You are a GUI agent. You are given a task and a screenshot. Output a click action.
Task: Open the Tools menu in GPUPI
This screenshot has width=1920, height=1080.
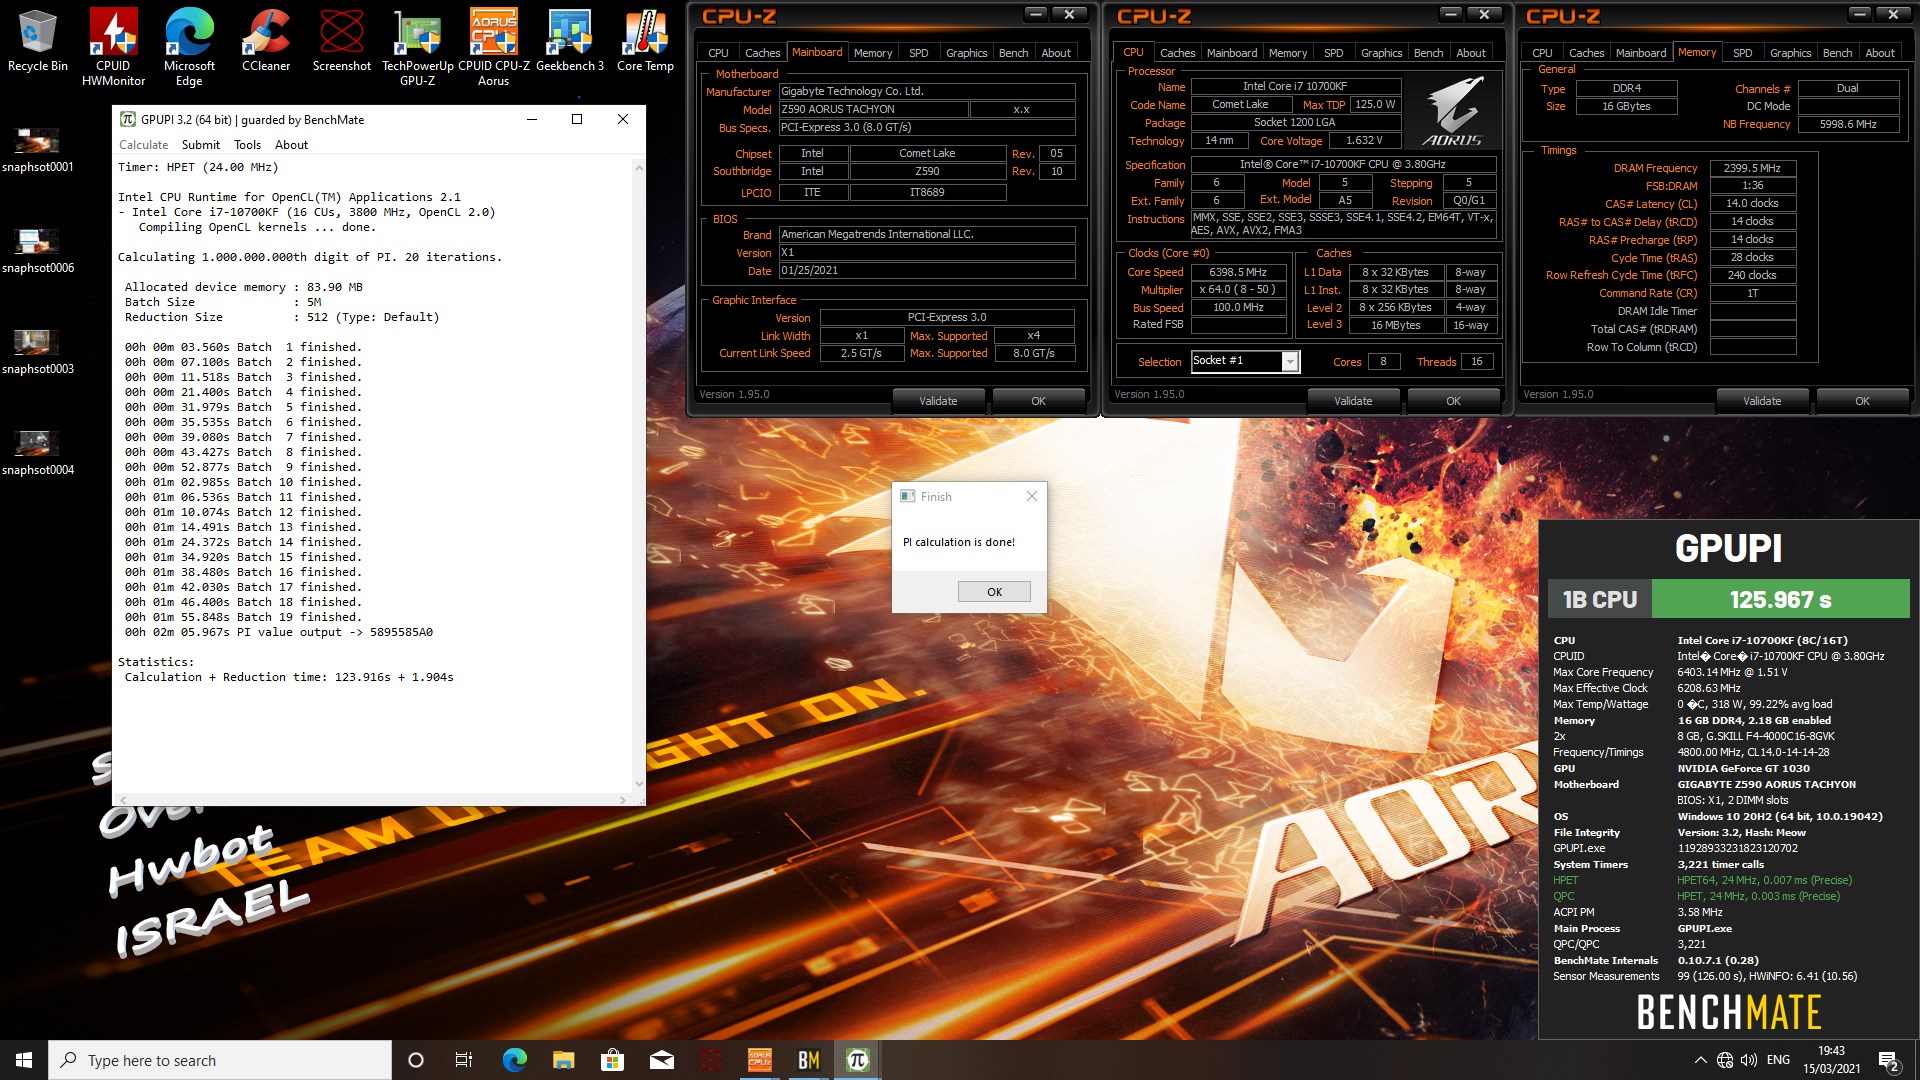[247, 145]
